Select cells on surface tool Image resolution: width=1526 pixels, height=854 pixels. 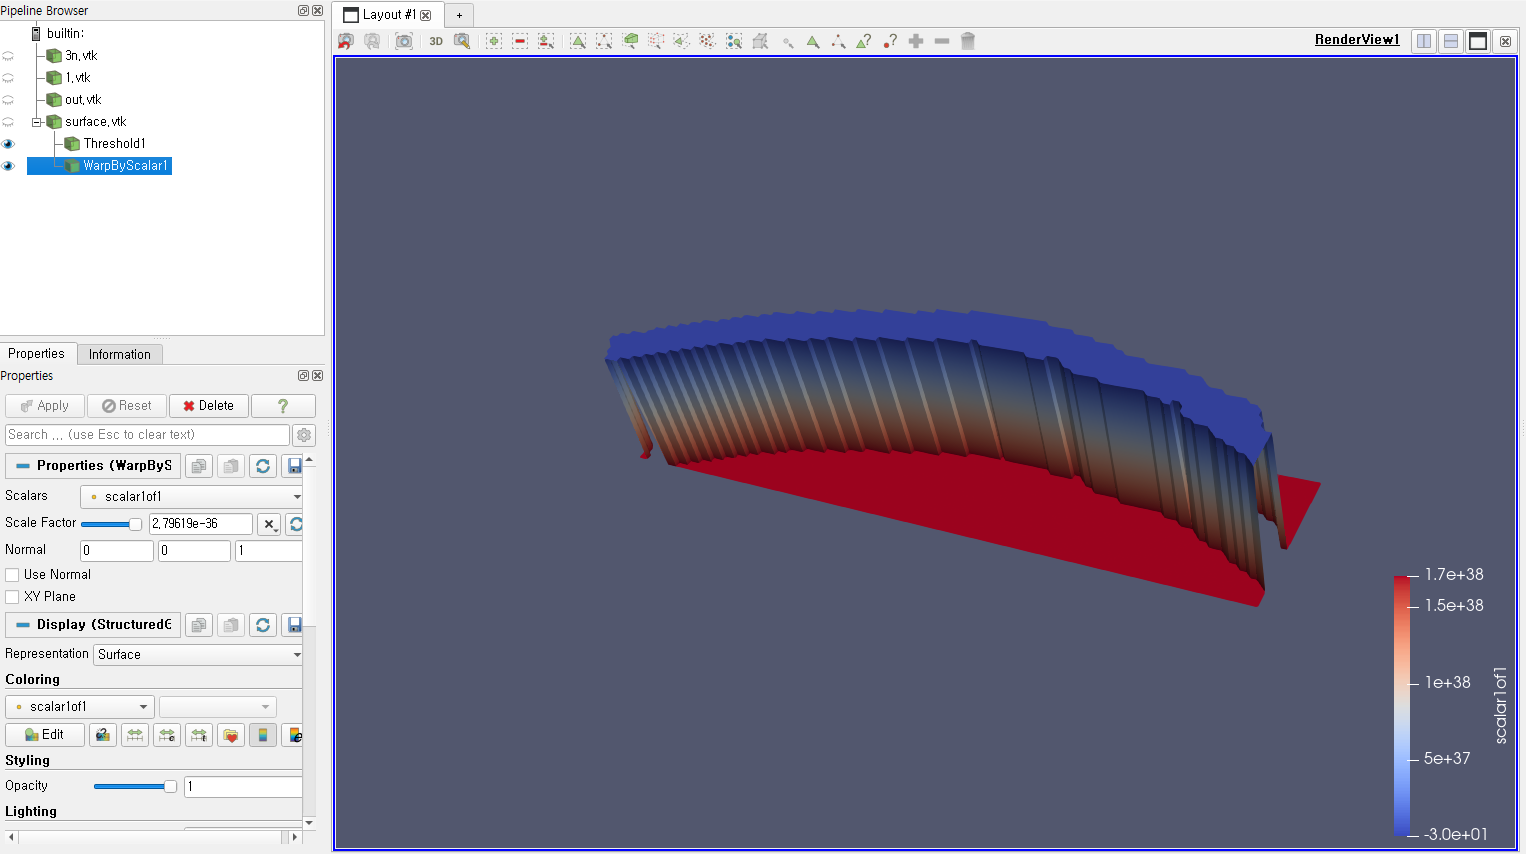click(578, 41)
